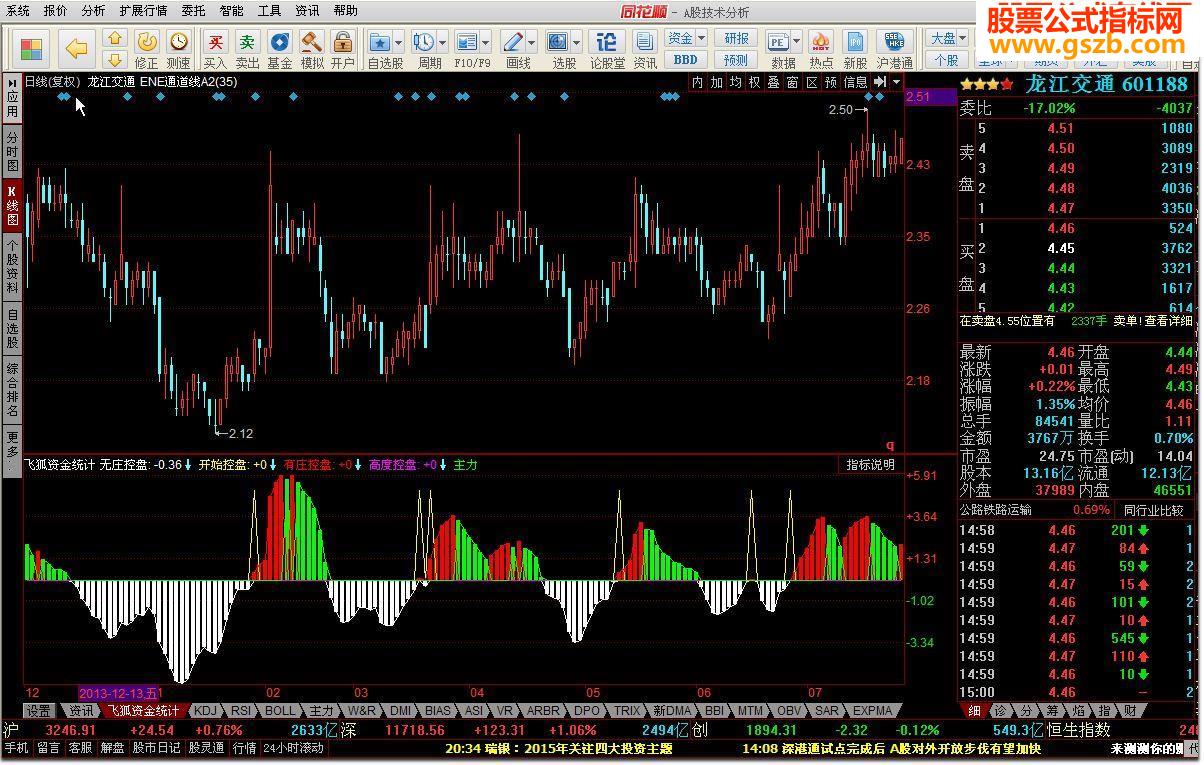Toggle the 窗 window option
1204x765 pixels.
(x=792, y=82)
